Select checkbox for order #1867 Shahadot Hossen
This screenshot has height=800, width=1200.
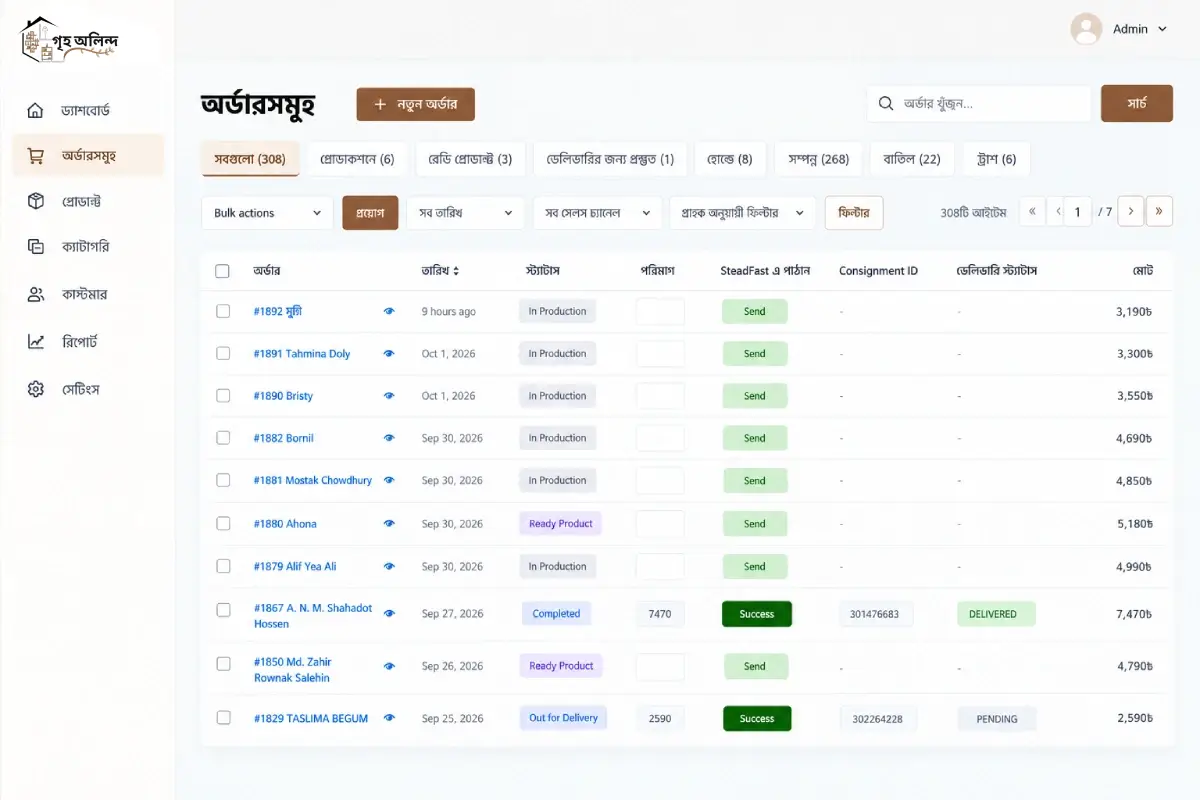223,609
